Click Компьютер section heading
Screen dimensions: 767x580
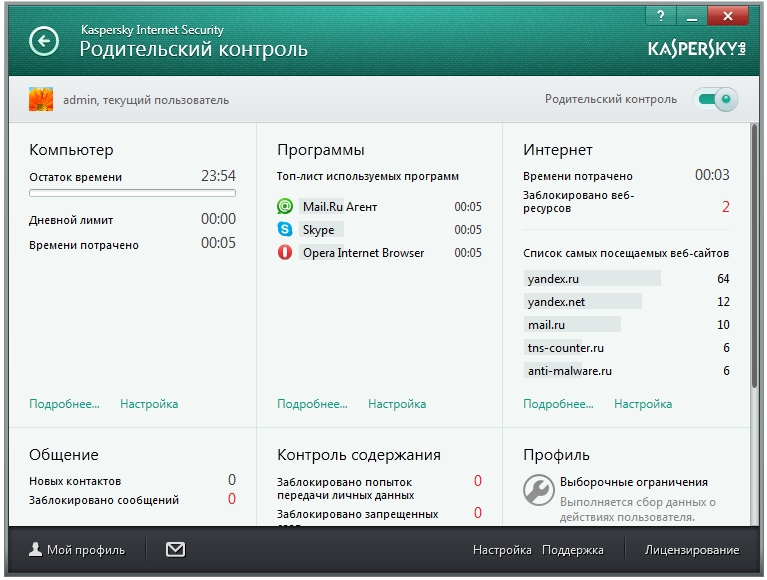coord(71,150)
